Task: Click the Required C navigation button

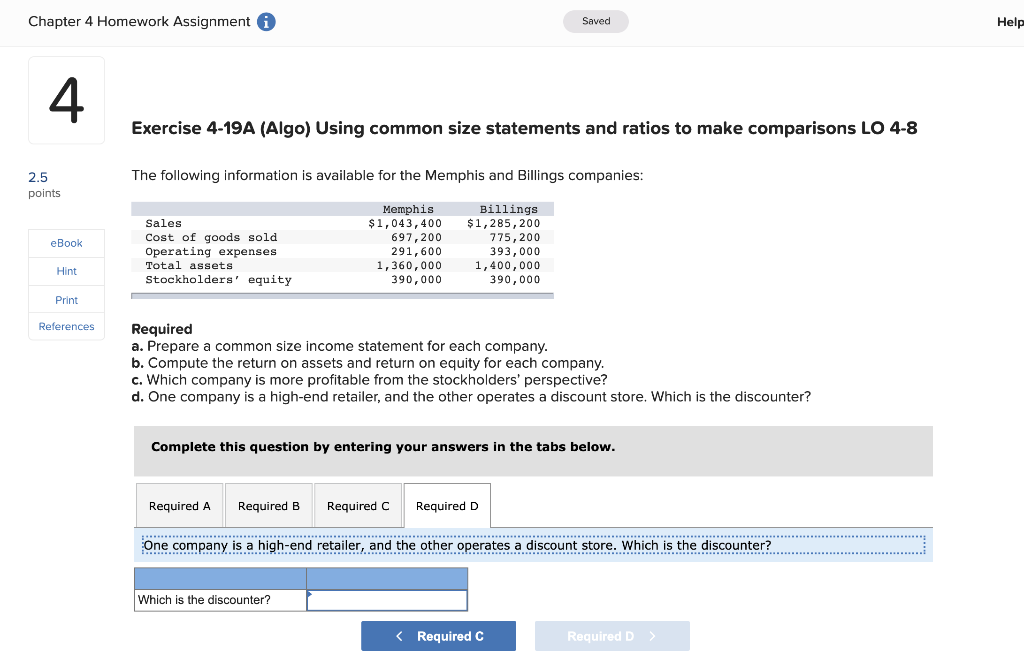Action: tap(438, 635)
